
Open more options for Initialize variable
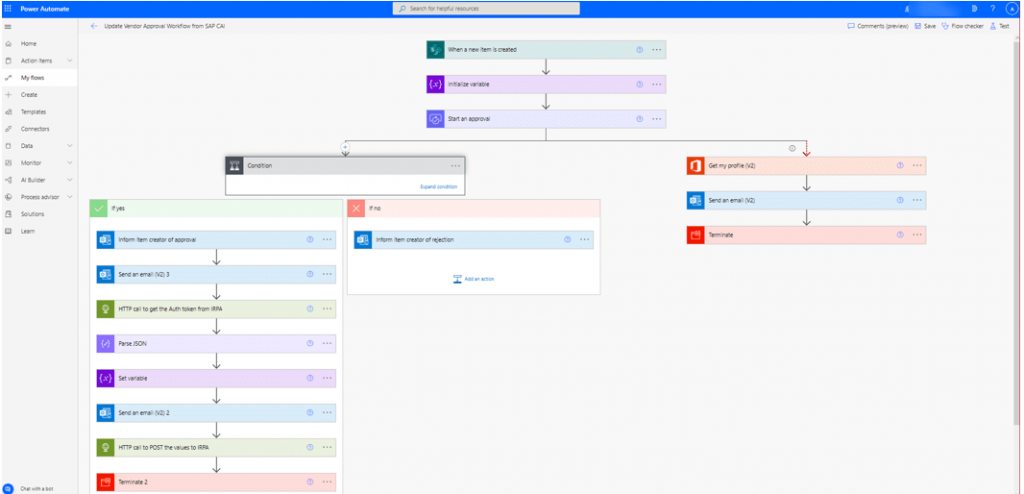(656, 84)
